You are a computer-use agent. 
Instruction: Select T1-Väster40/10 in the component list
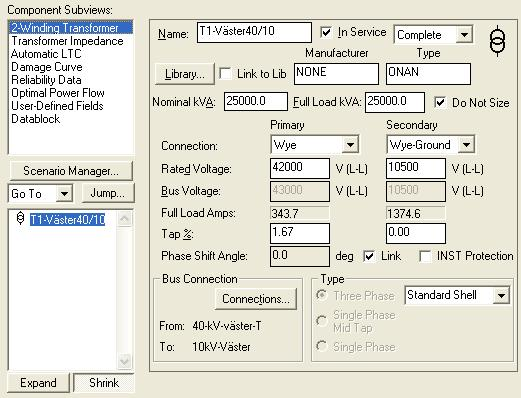click(x=67, y=219)
